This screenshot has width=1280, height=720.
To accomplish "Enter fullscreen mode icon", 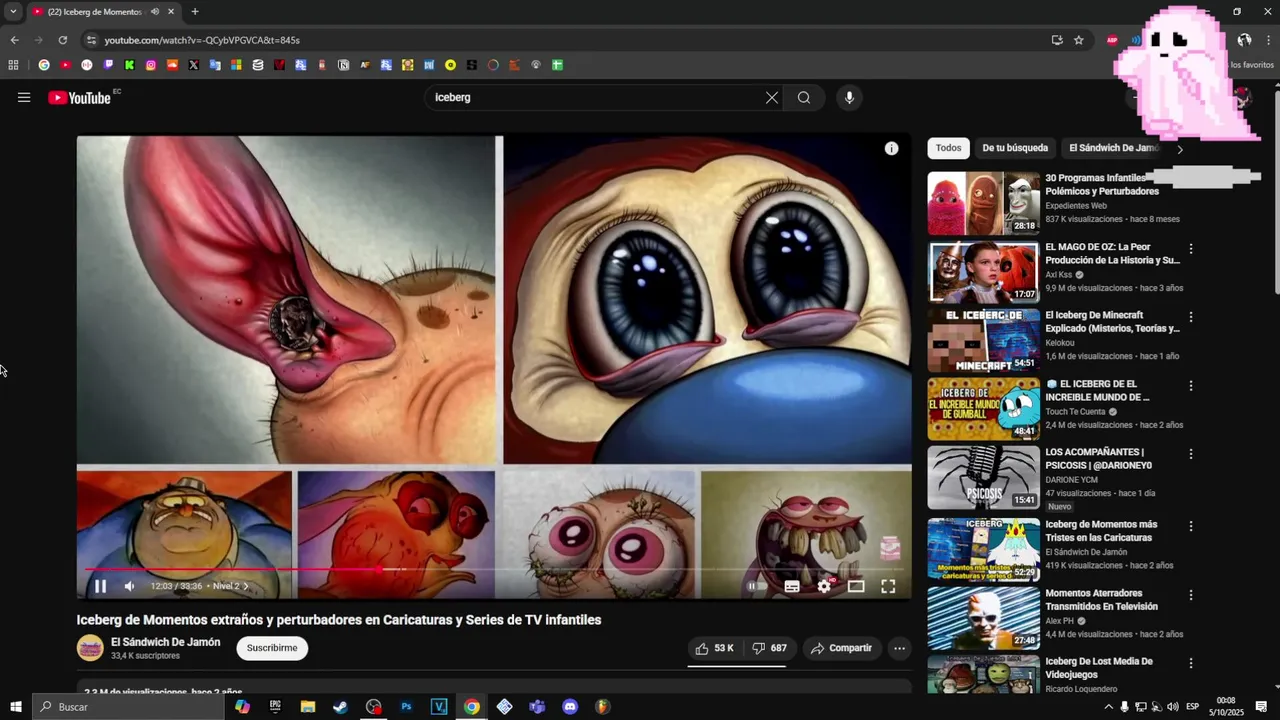I will pos(888,586).
